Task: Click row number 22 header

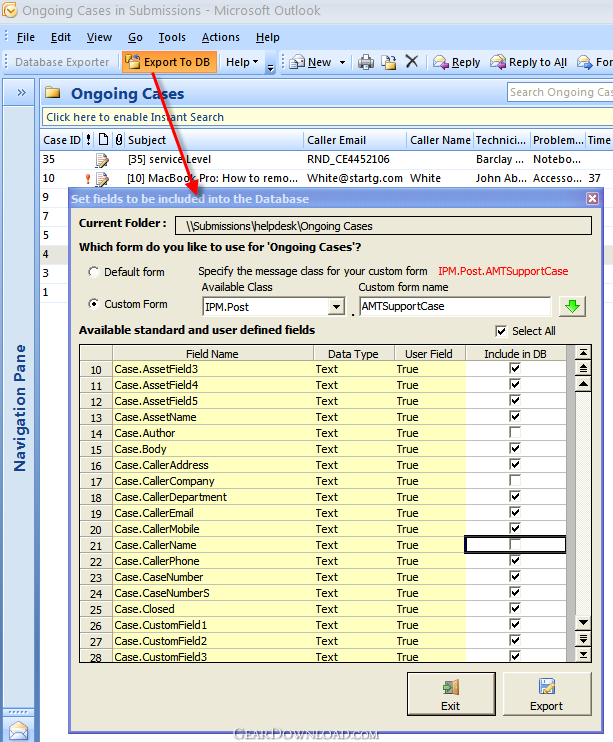Action: (x=96, y=561)
